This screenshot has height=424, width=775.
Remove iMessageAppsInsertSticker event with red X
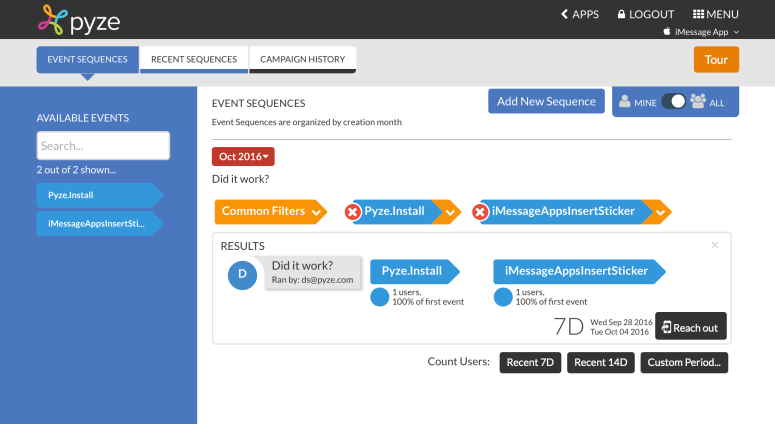[480, 212]
